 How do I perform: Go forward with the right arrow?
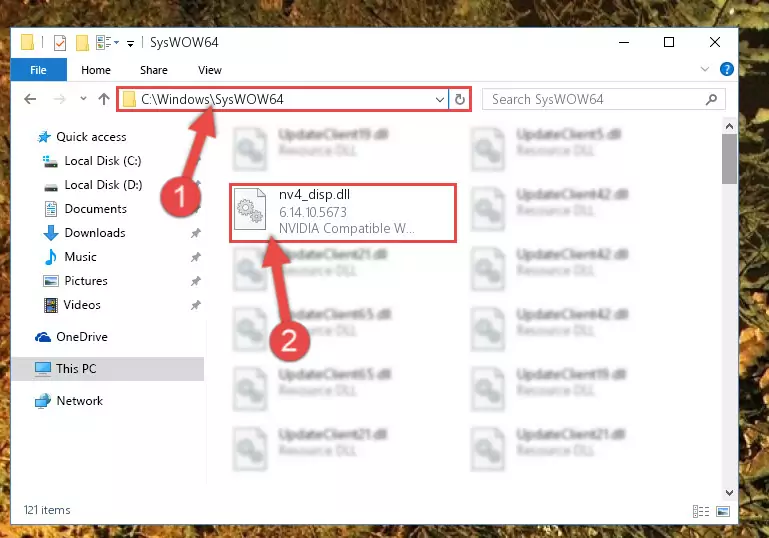(x=59, y=99)
